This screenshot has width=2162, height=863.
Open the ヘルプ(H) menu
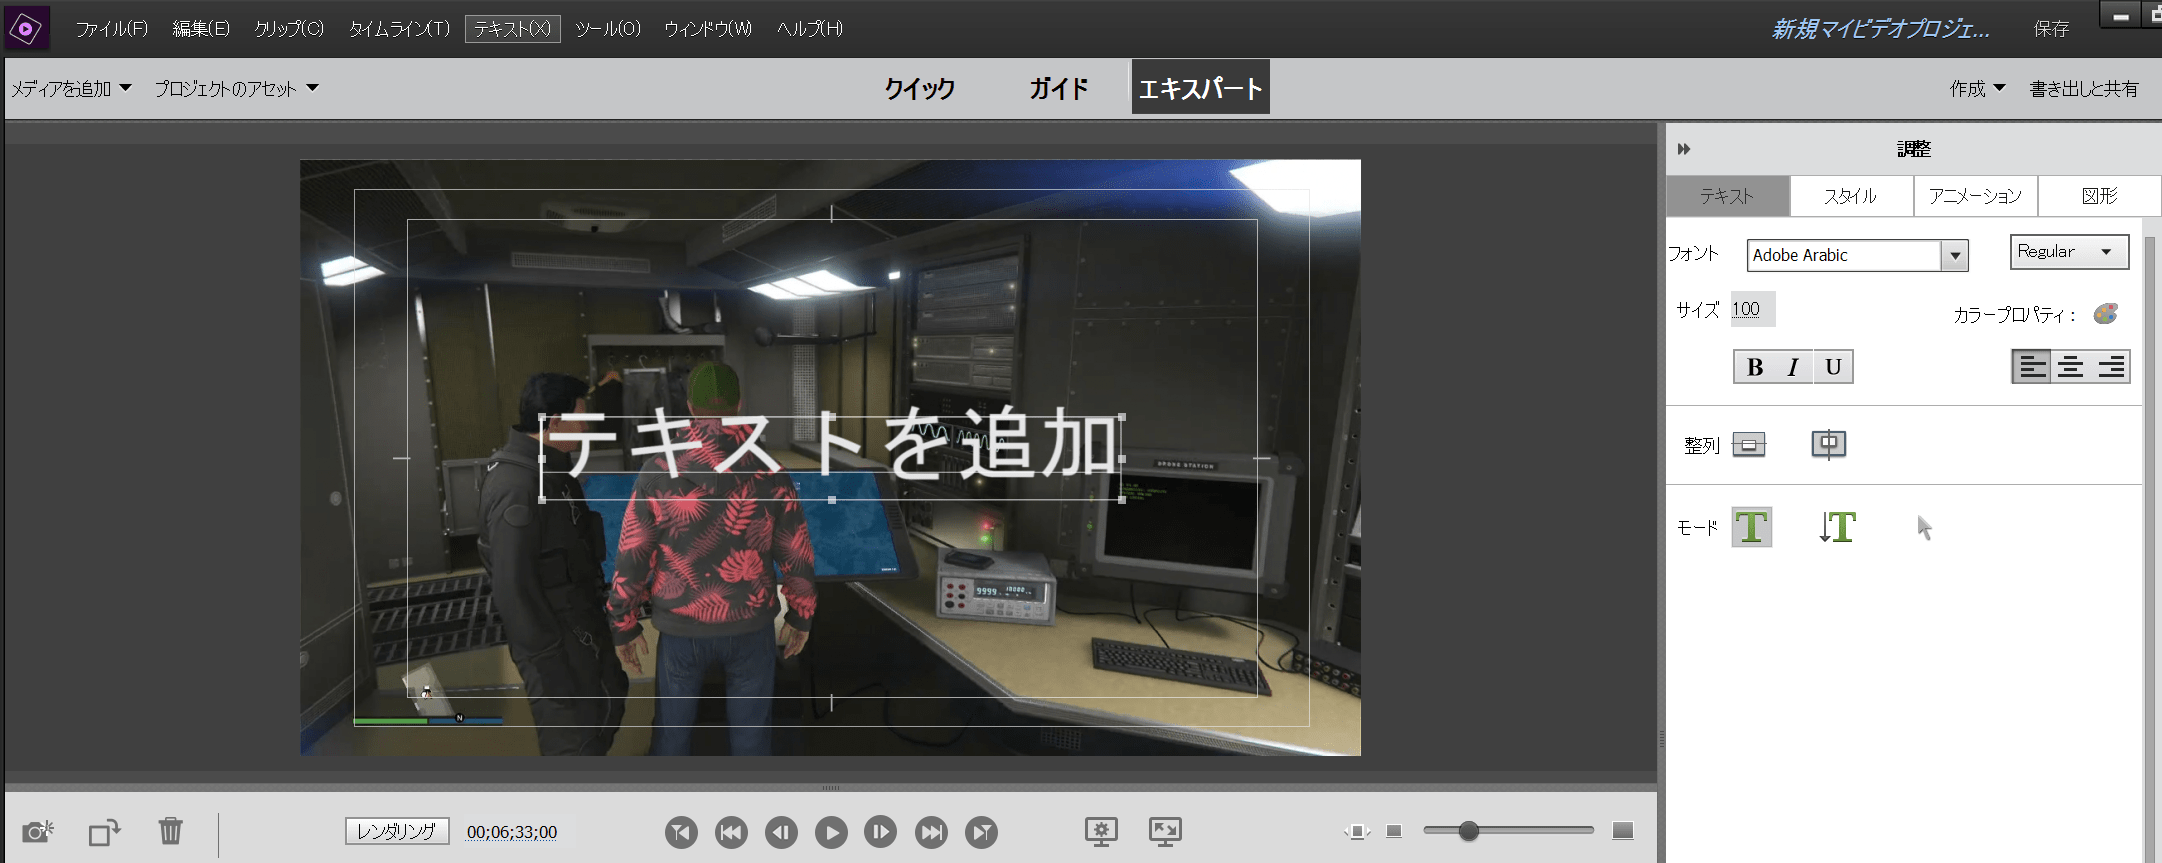(810, 29)
